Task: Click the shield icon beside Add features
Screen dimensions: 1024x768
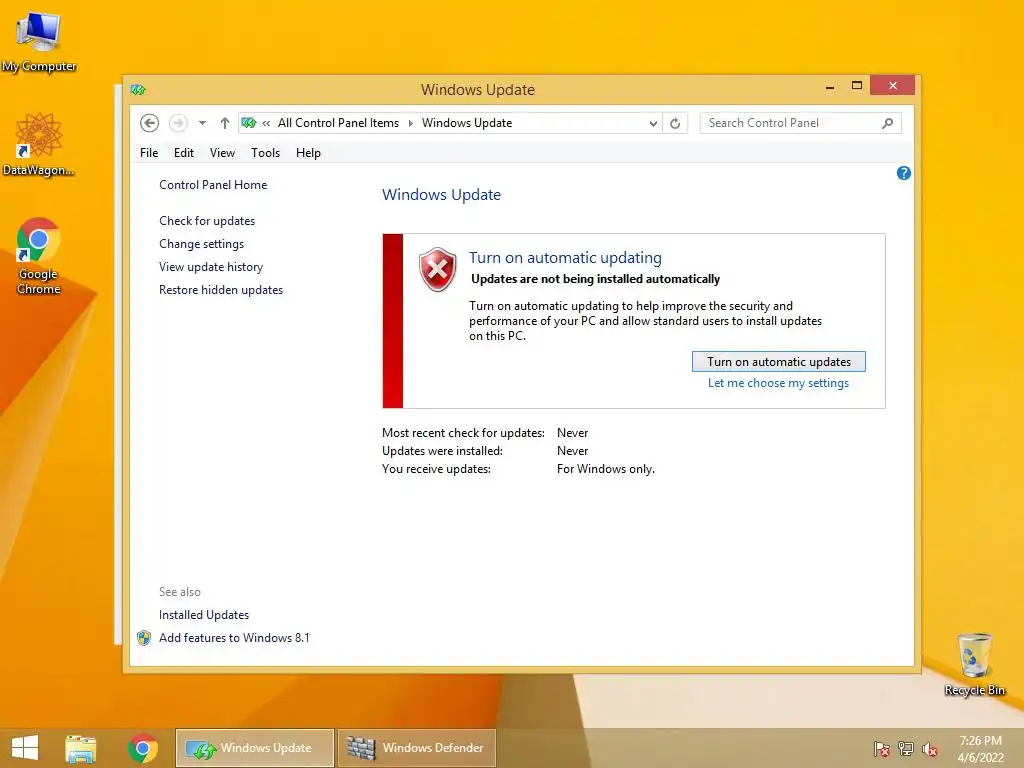Action: (x=144, y=638)
